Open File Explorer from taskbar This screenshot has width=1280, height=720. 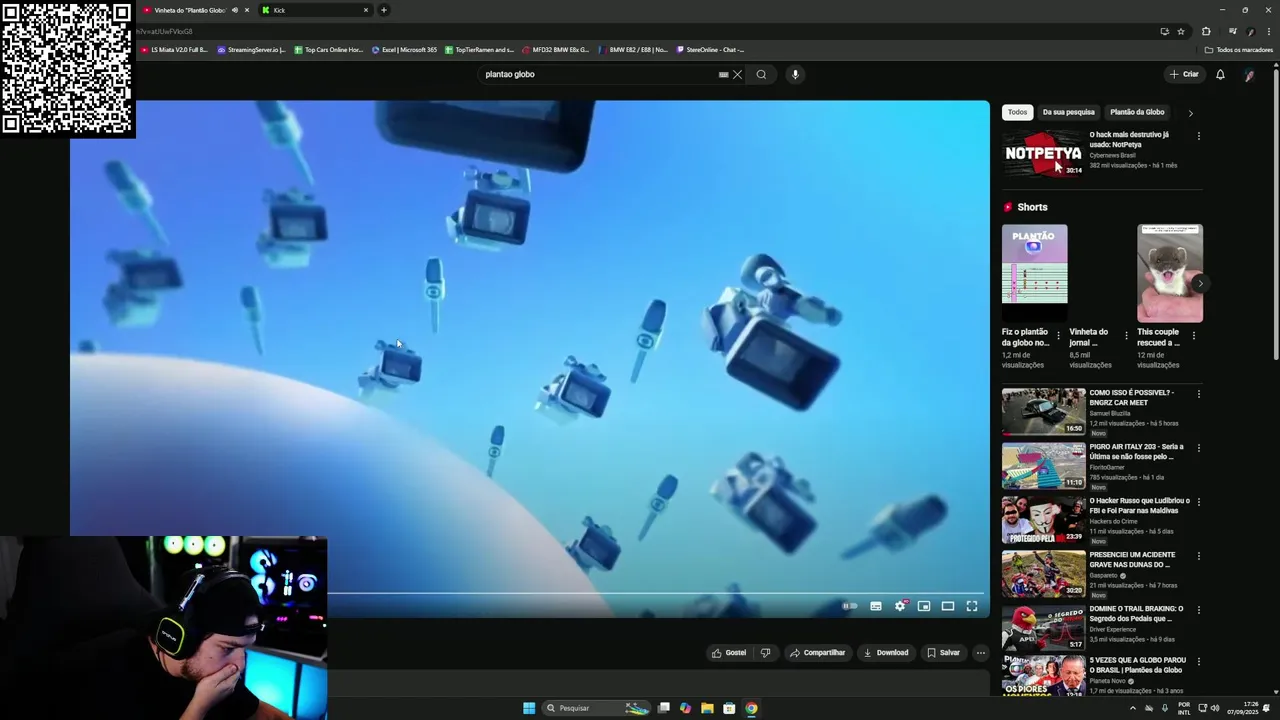pyautogui.click(x=707, y=708)
